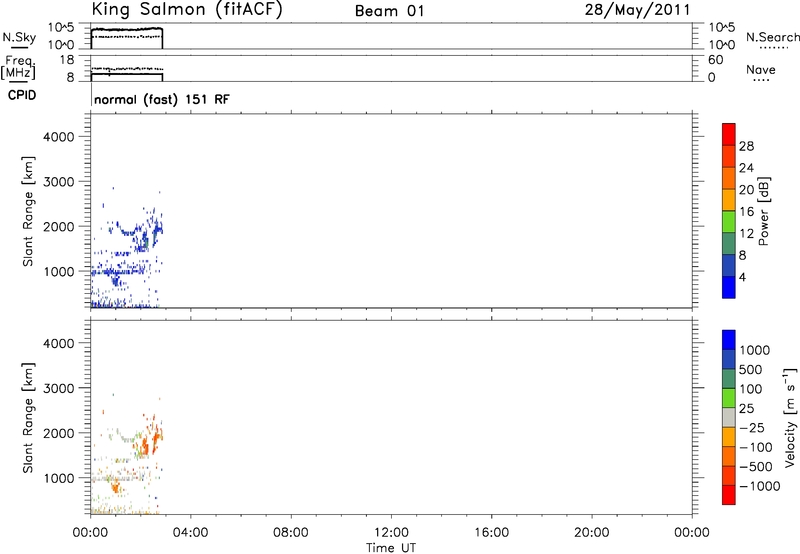The width and height of the screenshot is (800, 554).
Task: Click the N.Sky noise trace in top panel
Action: [127, 30]
